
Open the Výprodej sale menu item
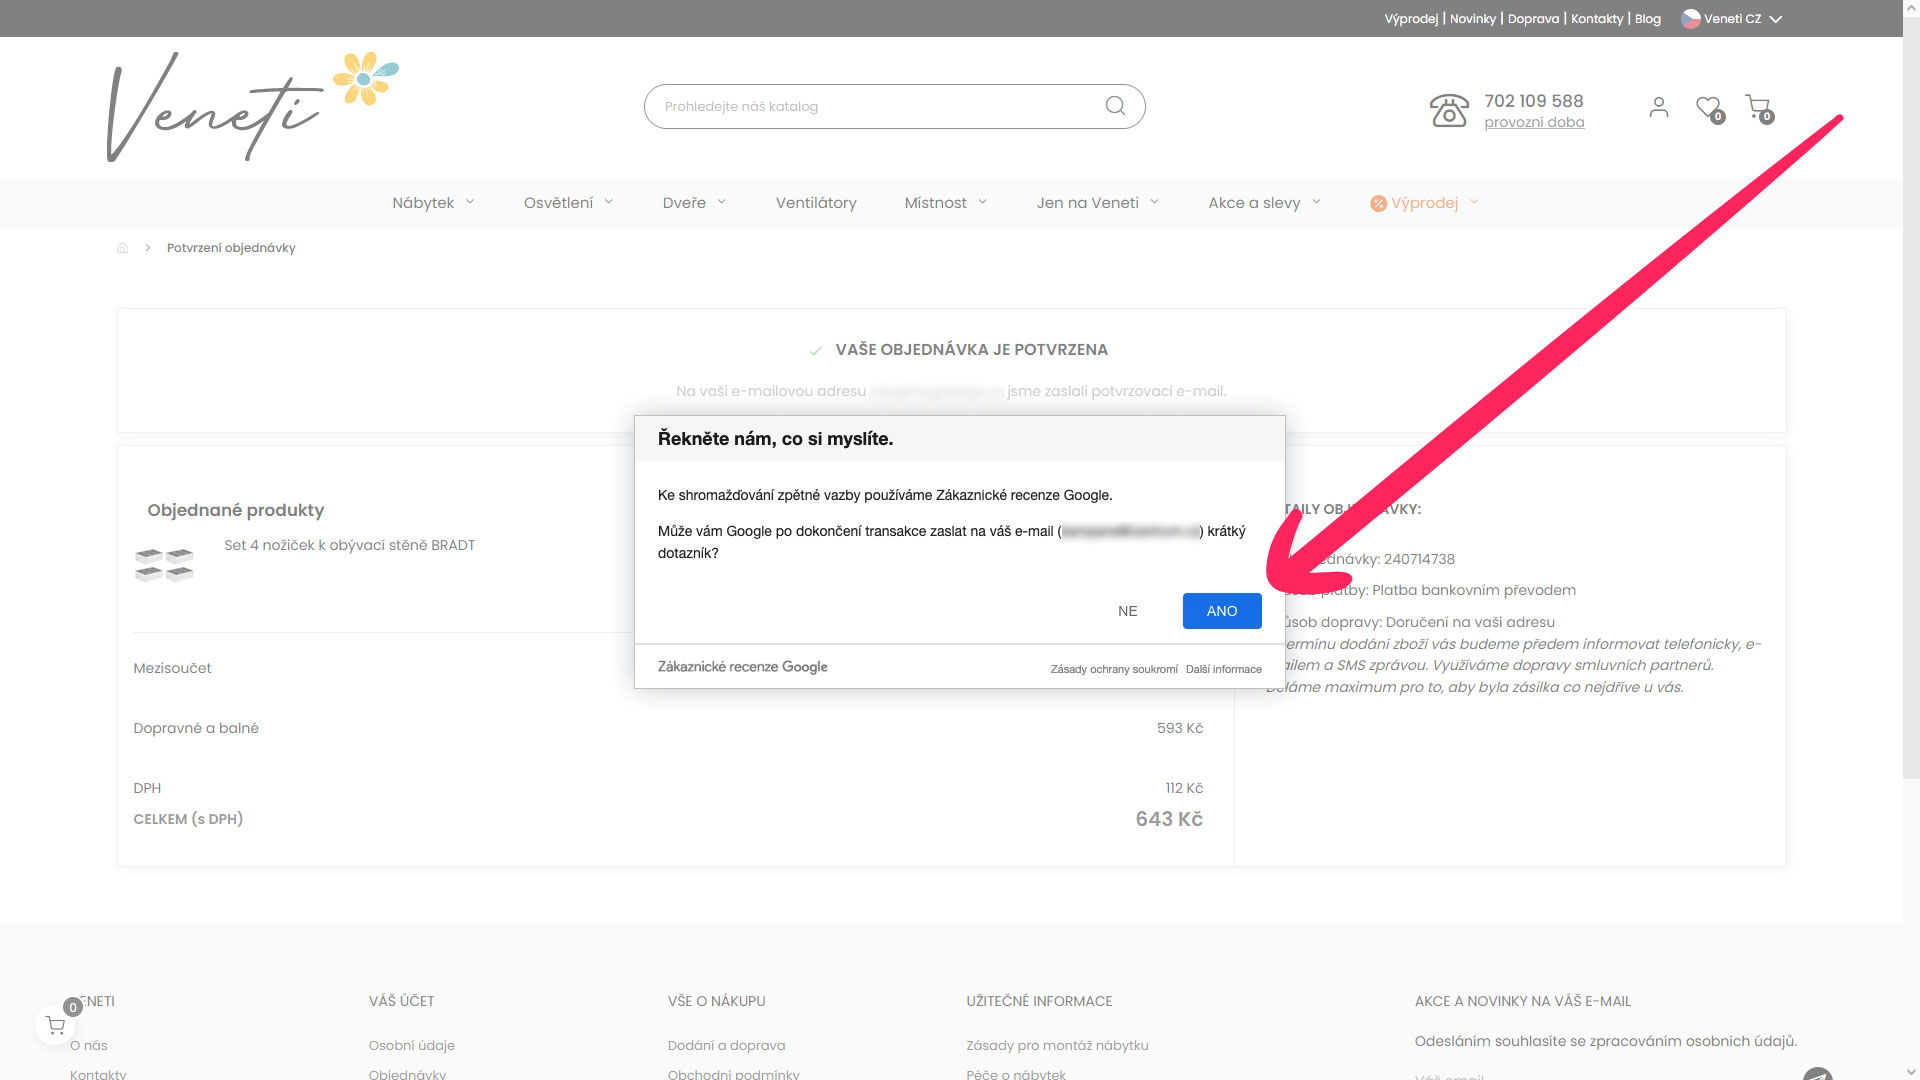[1423, 203]
